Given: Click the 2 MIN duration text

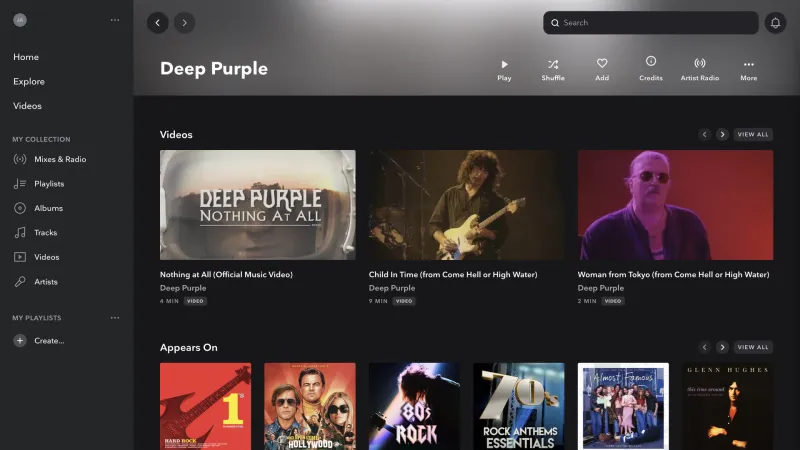Looking at the screenshot, I should click(587, 302).
